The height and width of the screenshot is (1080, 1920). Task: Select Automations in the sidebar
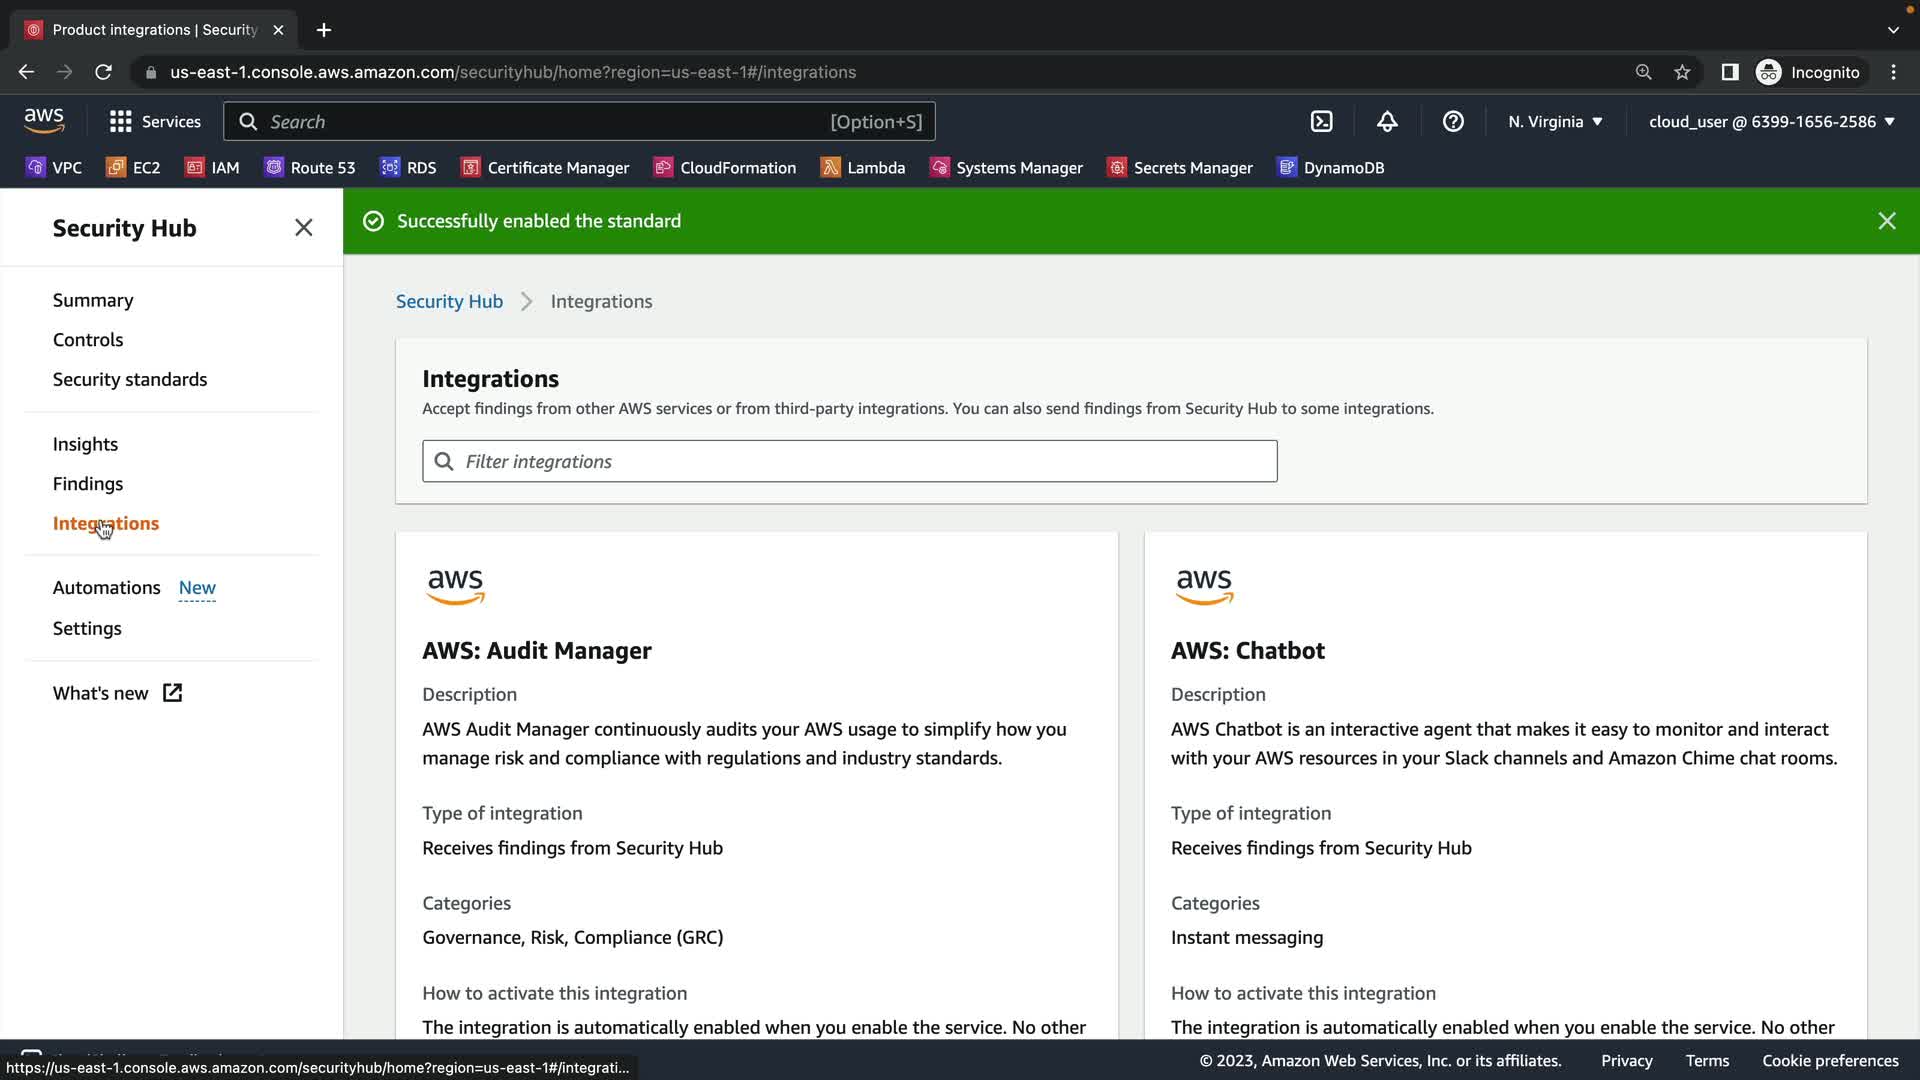click(x=107, y=588)
